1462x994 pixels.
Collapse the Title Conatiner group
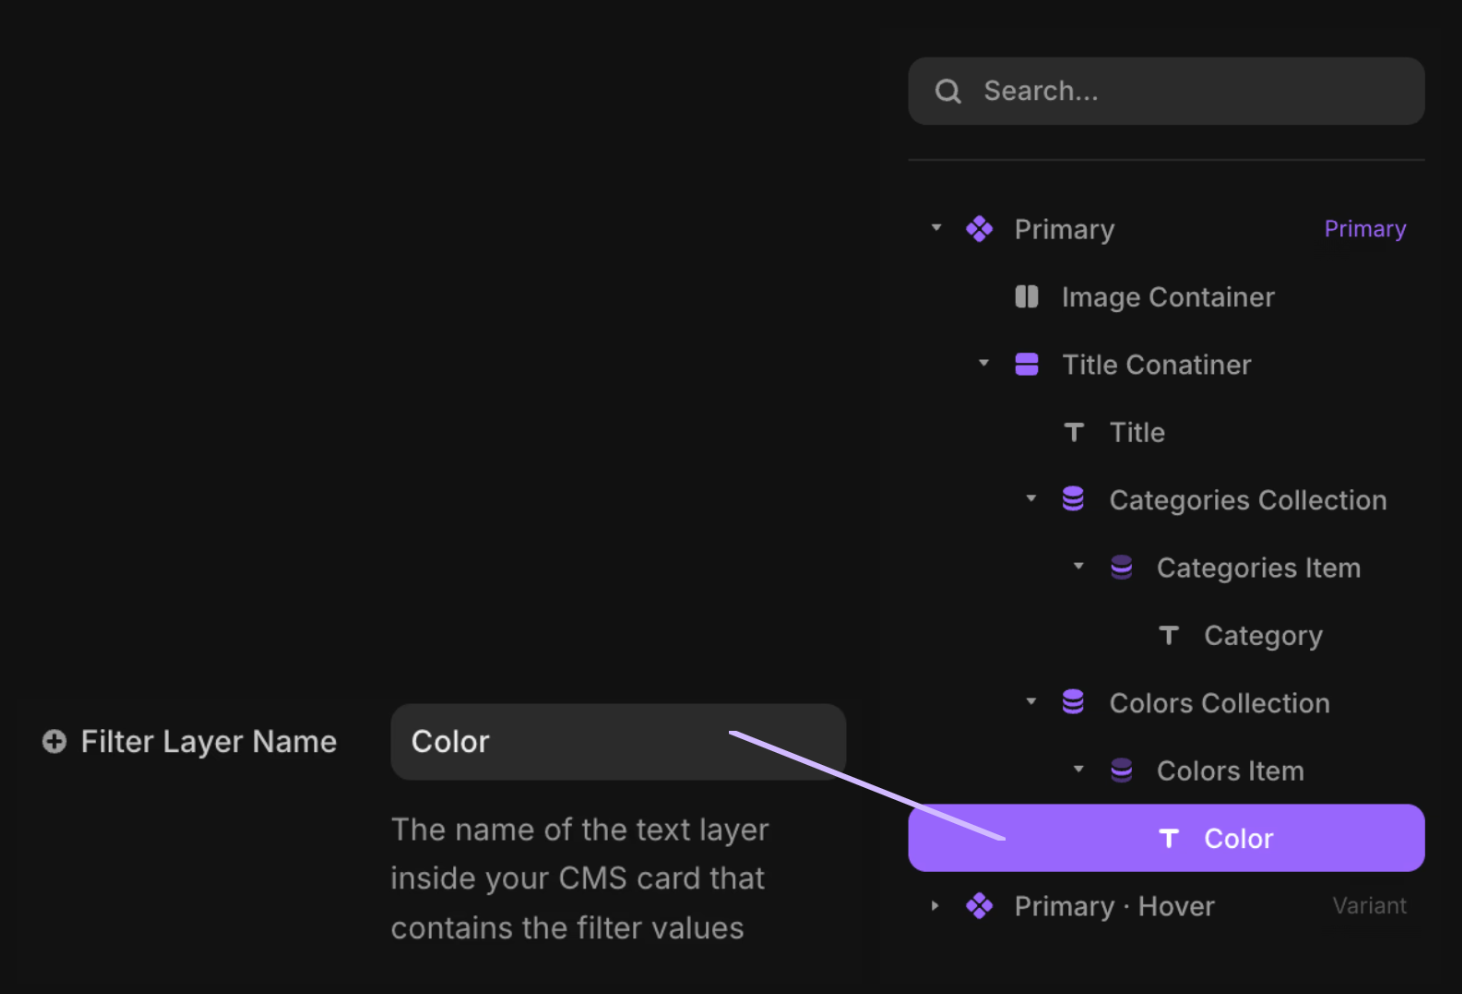984,363
